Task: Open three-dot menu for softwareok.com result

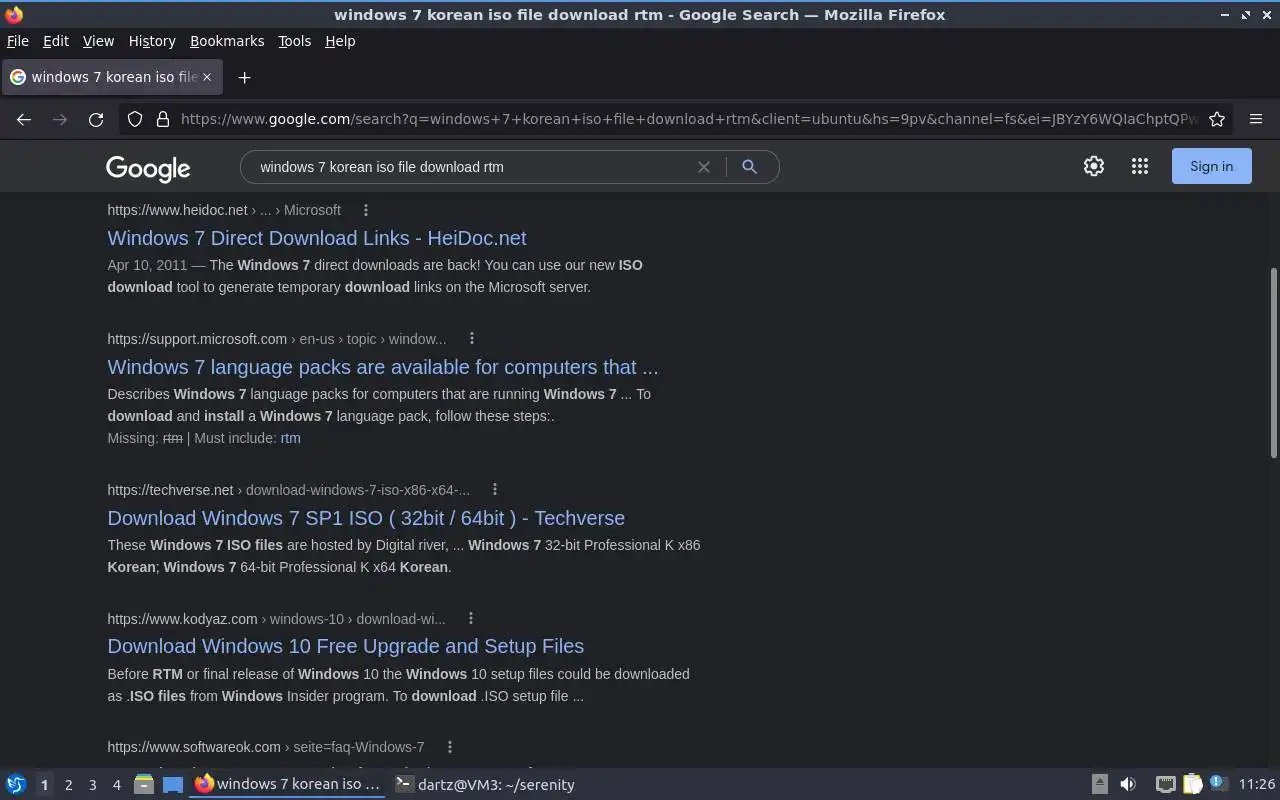Action: (x=450, y=747)
